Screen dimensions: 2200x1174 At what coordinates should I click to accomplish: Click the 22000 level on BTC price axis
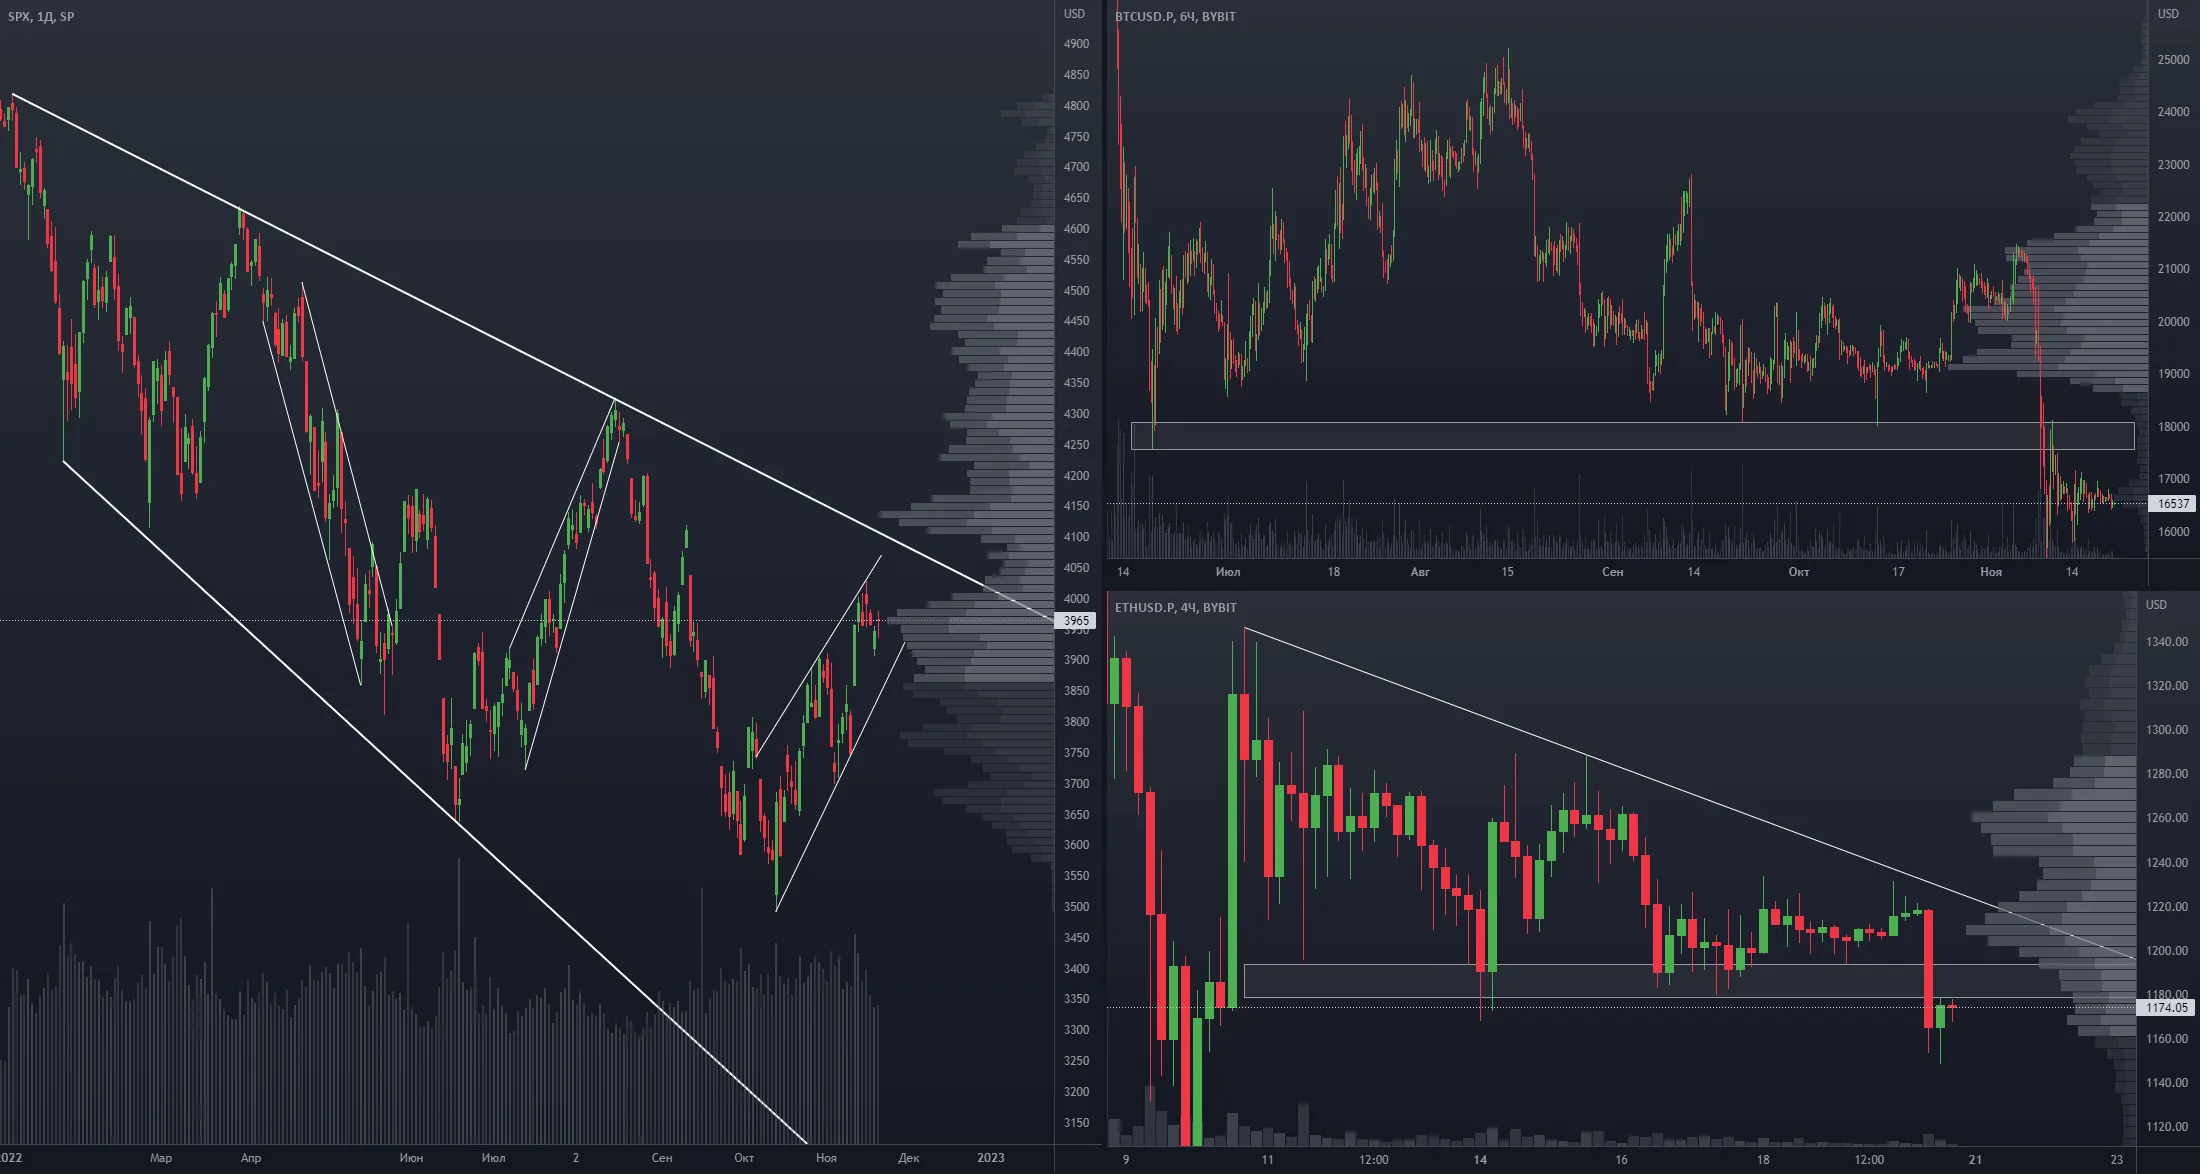(2174, 217)
